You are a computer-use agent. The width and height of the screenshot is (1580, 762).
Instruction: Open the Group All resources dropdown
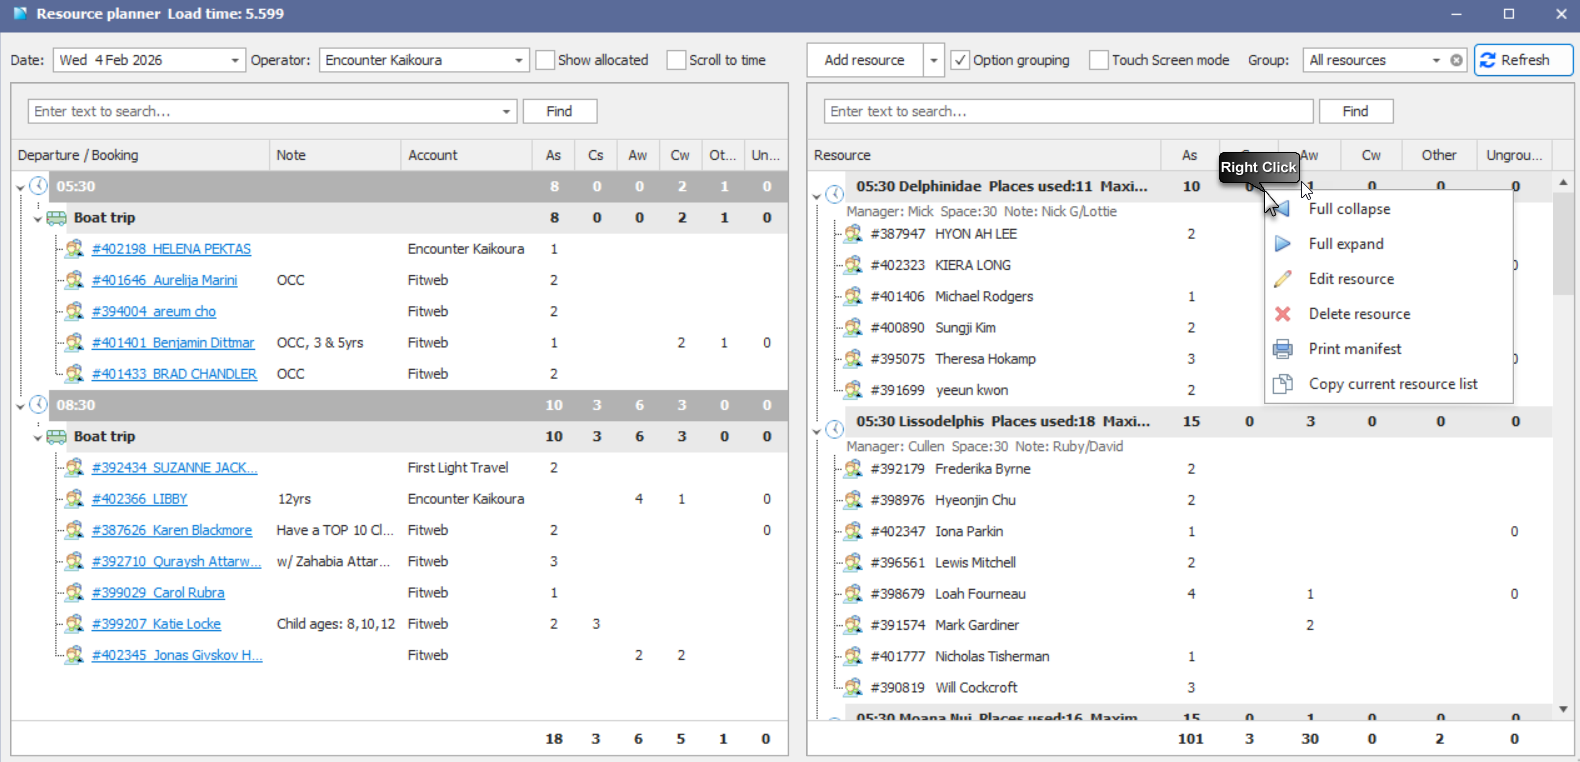click(x=1437, y=60)
